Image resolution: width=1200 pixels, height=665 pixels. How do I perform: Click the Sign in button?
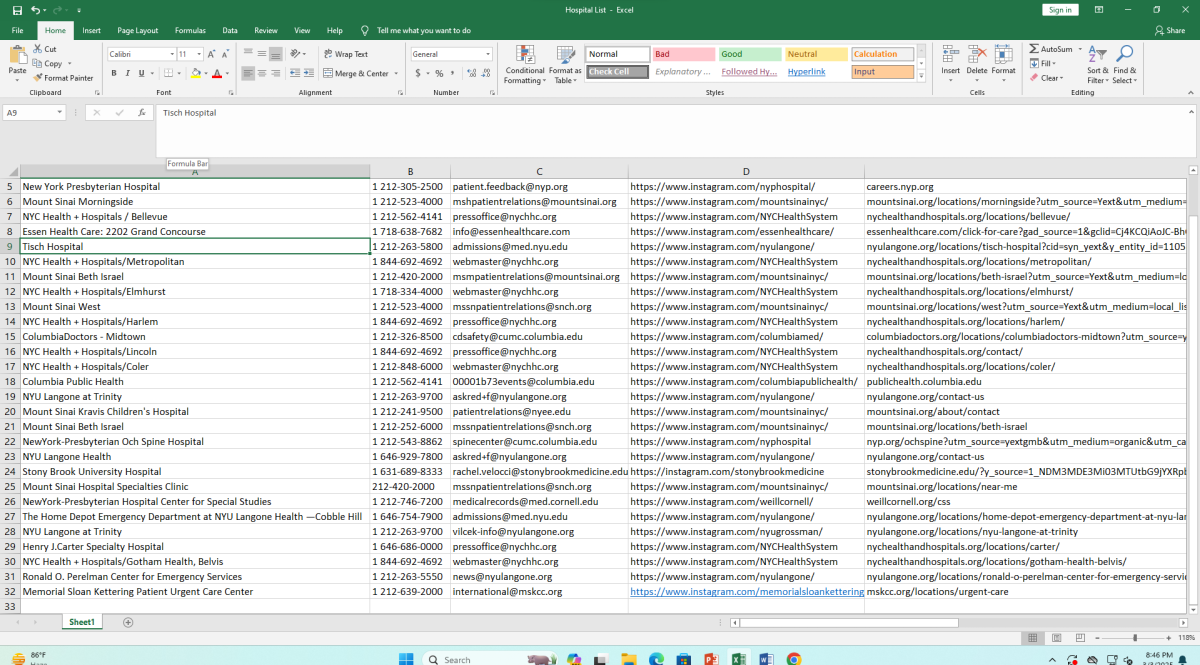tap(1060, 10)
